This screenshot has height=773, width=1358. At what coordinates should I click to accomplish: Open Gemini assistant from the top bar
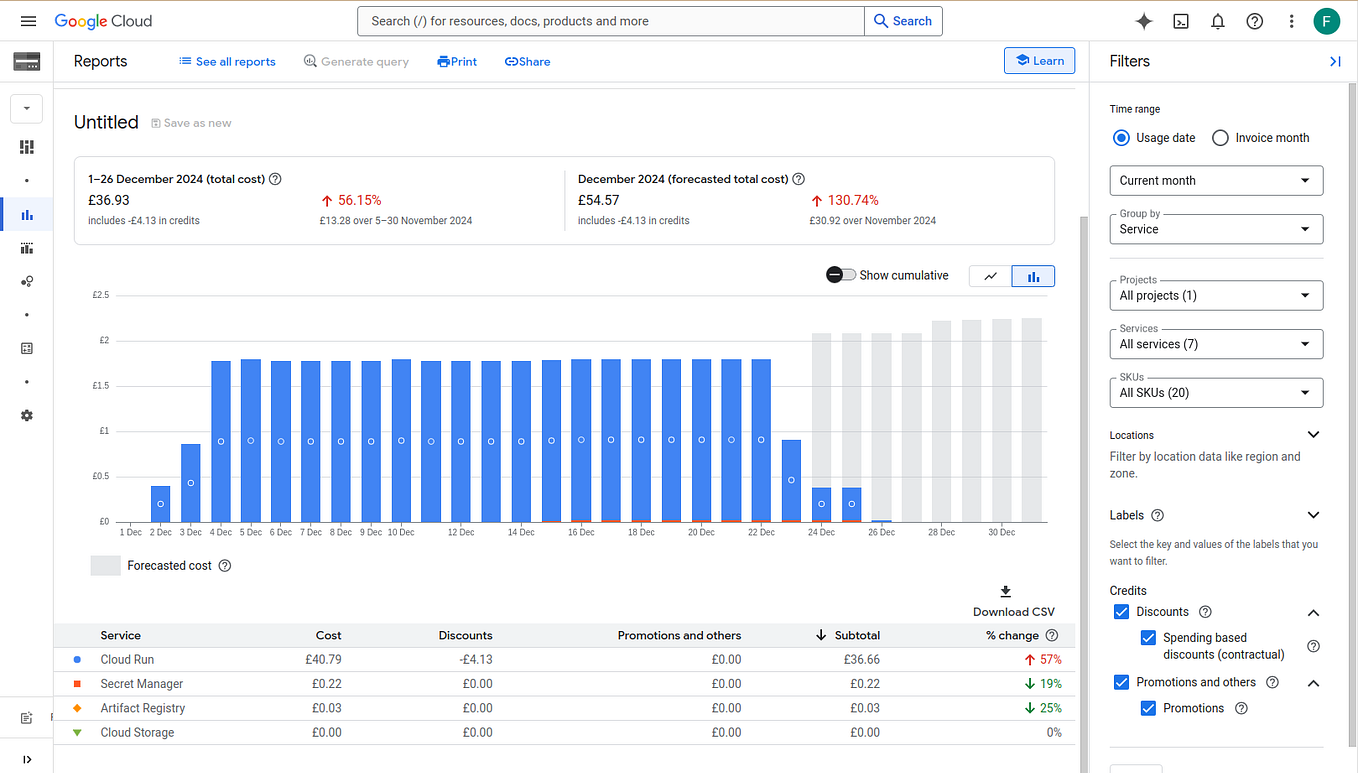click(1144, 20)
